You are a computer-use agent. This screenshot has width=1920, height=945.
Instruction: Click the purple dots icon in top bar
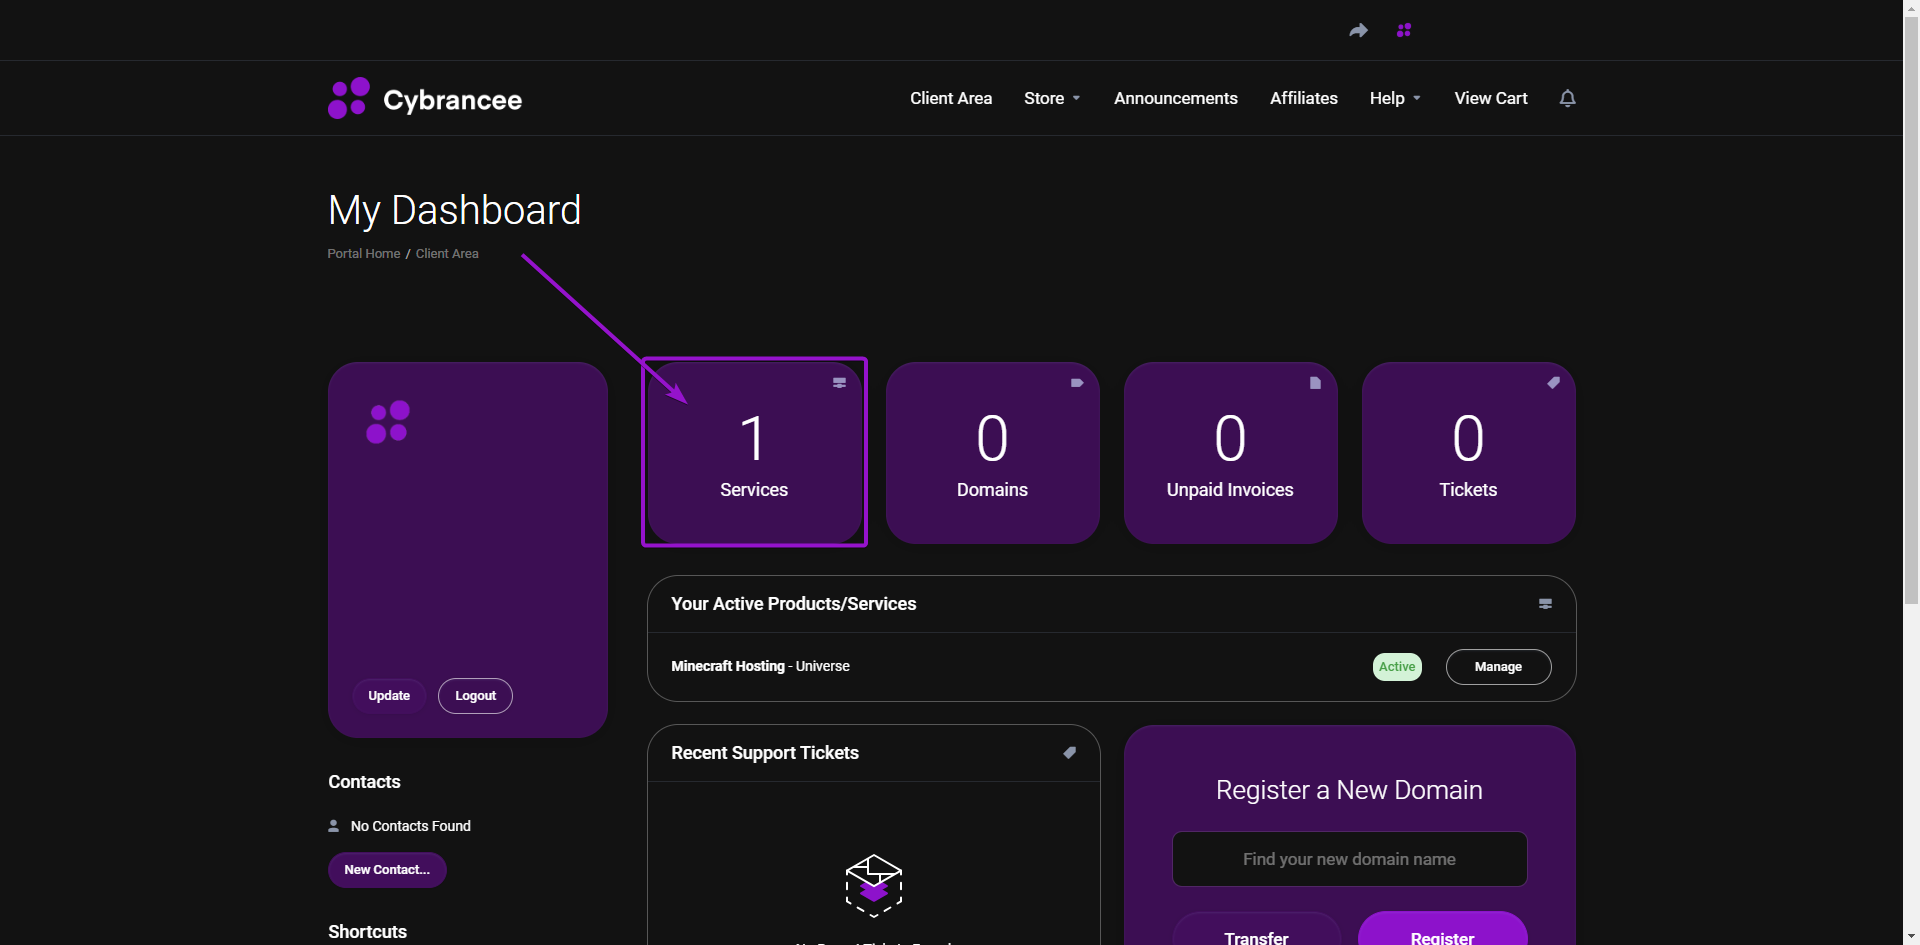[1404, 31]
